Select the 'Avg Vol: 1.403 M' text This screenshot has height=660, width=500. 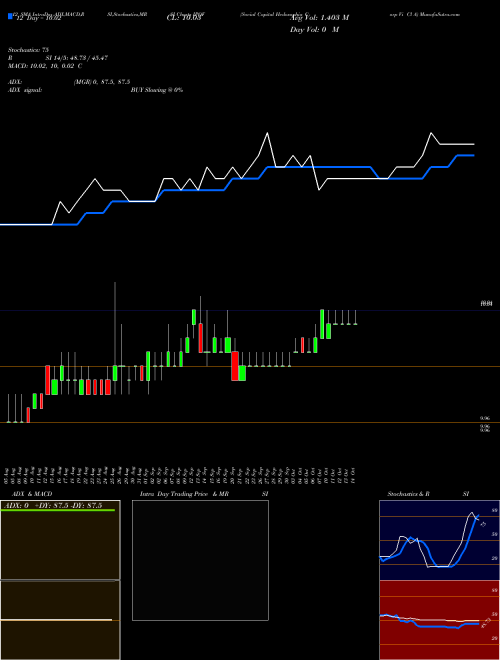(319, 18)
